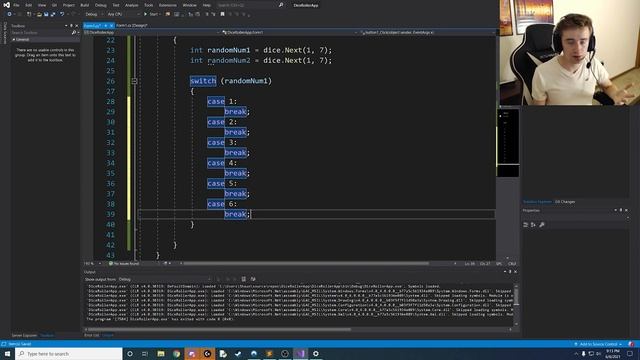The width and height of the screenshot is (640, 360).
Task: Click randomNum2 variable on line 24
Action: pos(229,60)
